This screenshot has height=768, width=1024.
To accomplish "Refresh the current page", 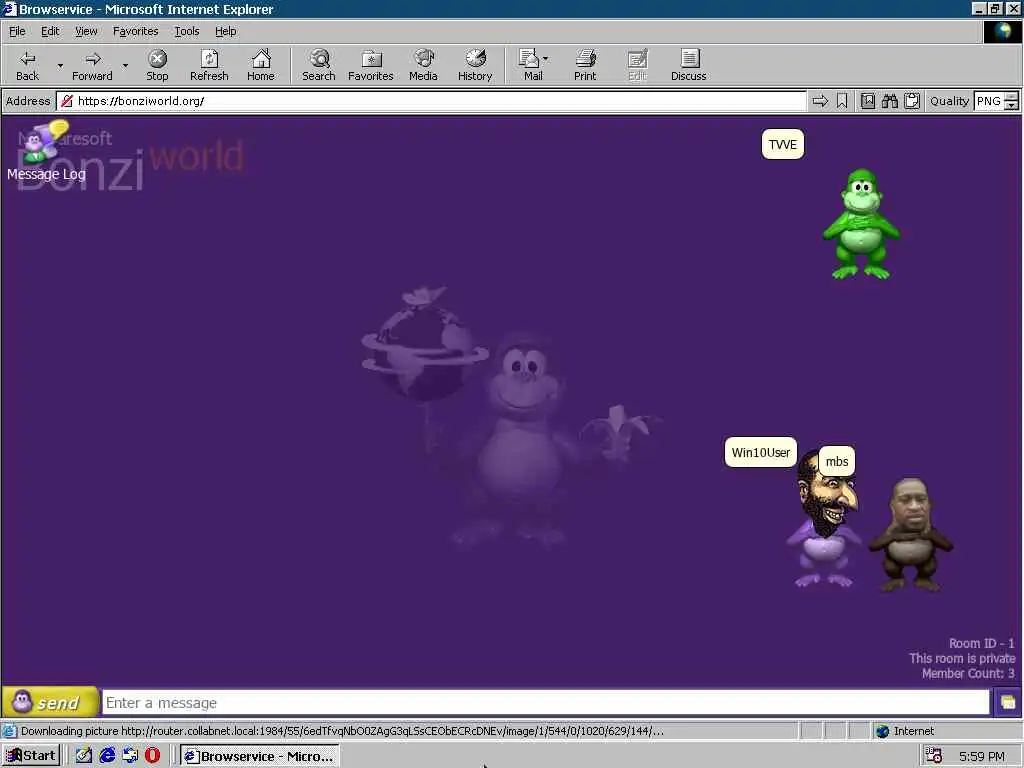I will point(209,65).
